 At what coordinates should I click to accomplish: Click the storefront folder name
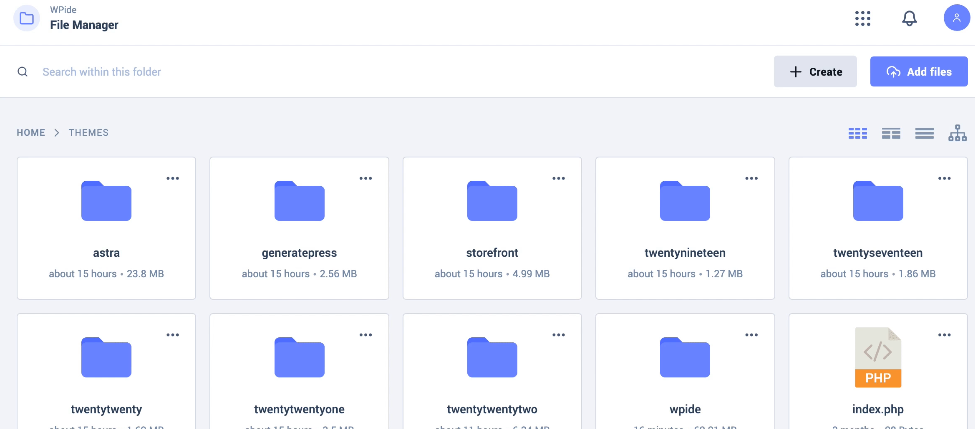492,253
